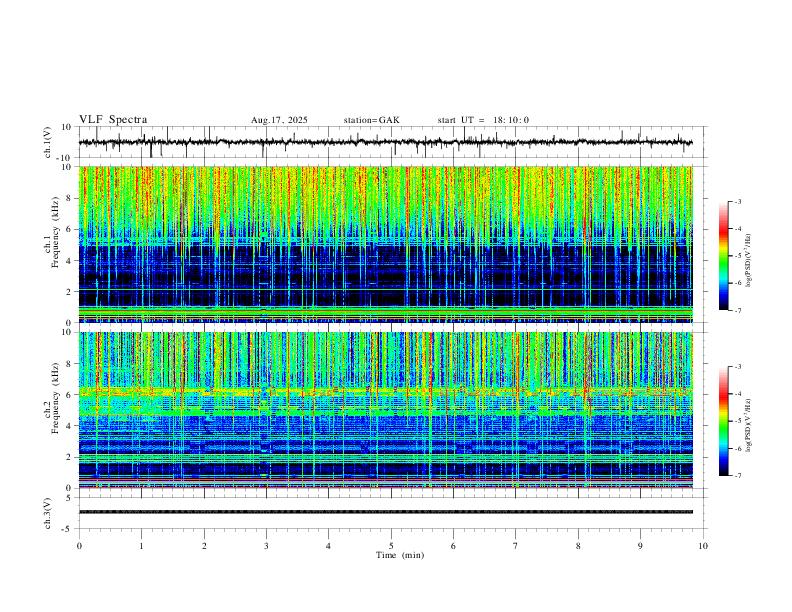Click the "-7" label on ch.1 colorbar
This screenshot has width=792, height=612.
tap(737, 310)
